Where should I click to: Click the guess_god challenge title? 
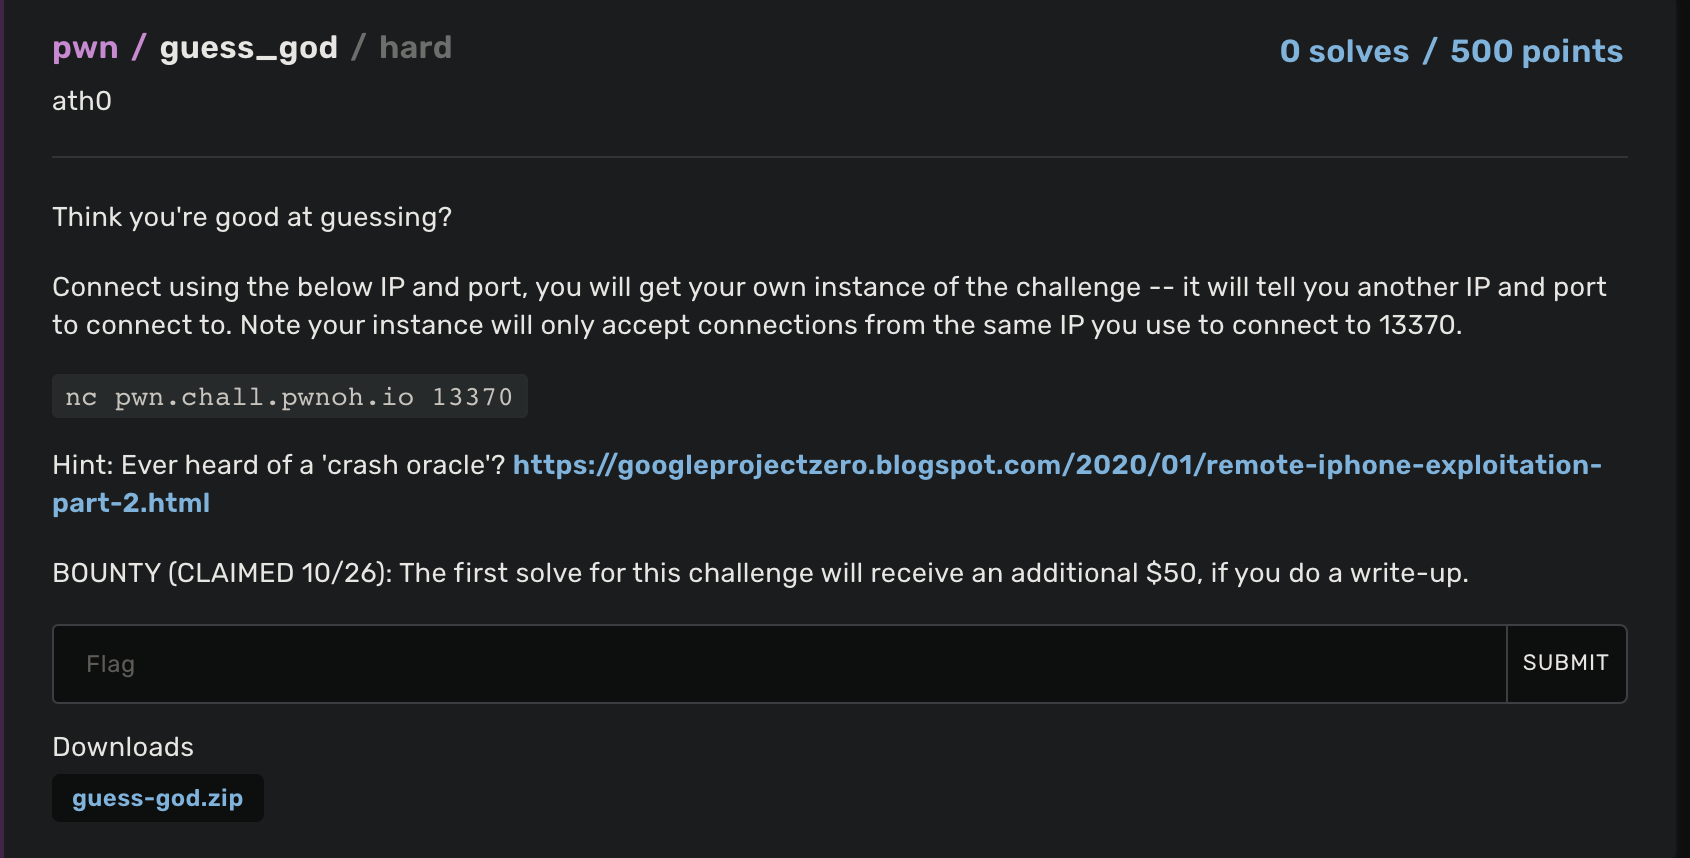249,48
